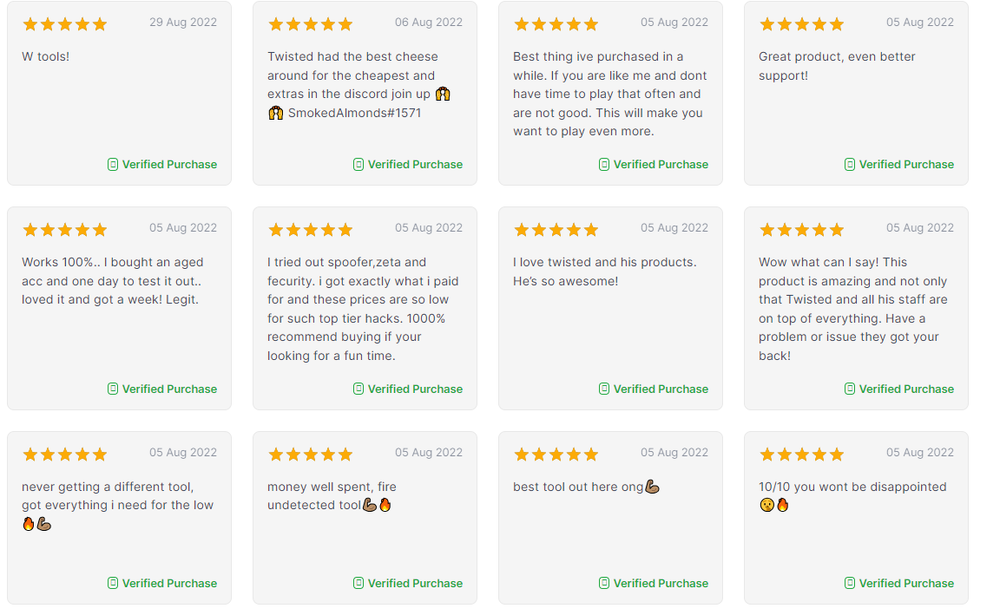
Task: Click the fire emoji in "money well spent" review
Action: (x=385, y=506)
